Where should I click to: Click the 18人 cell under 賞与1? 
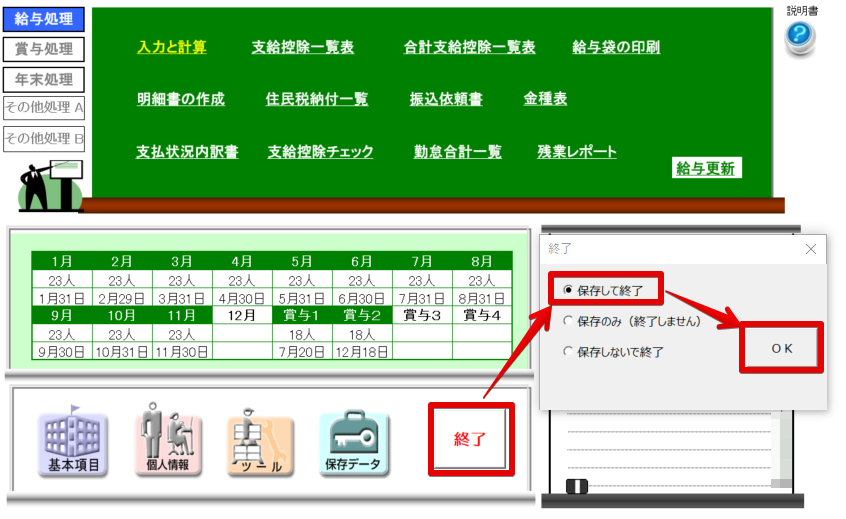pos(302,334)
